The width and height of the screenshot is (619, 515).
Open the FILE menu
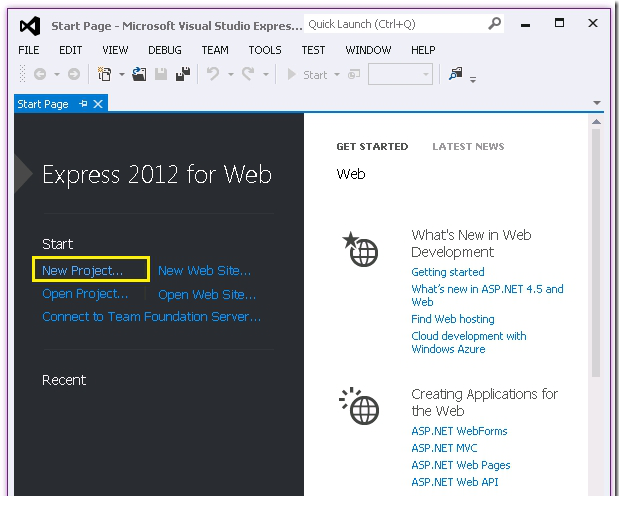(x=29, y=50)
